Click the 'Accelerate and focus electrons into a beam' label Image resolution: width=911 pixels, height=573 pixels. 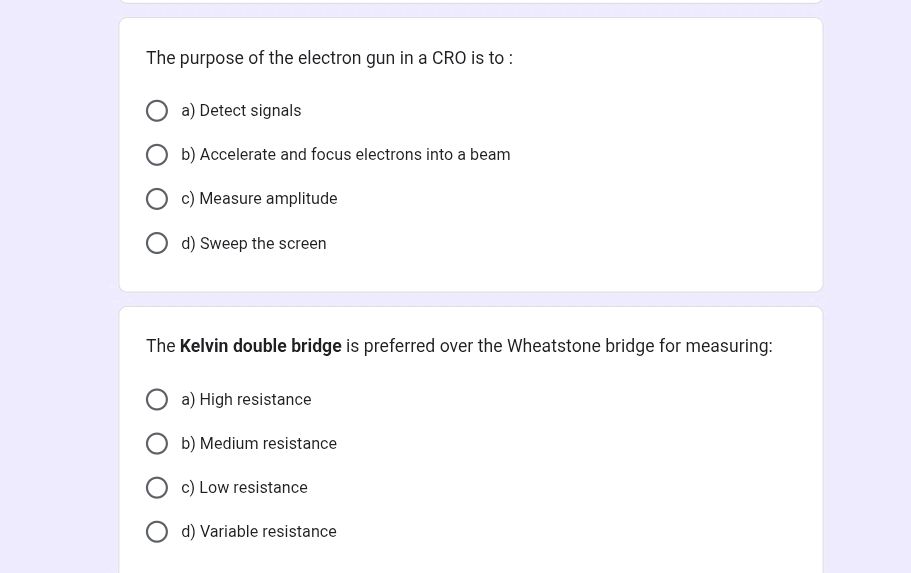(346, 155)
